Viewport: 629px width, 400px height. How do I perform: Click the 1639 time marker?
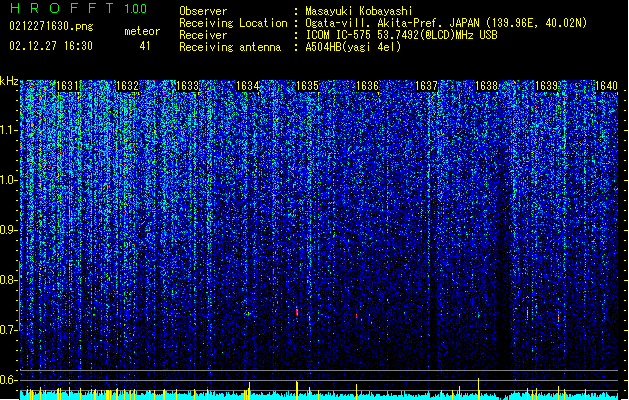pyautogui.click(x=546, y=86)
